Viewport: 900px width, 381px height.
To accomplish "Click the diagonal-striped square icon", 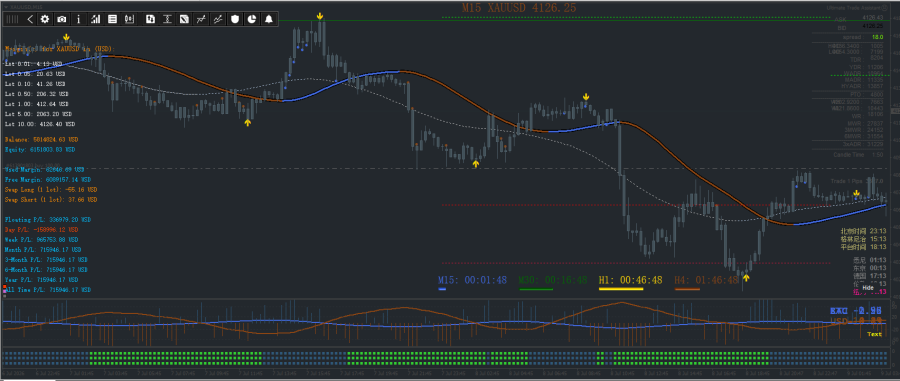I will (184, 19).
